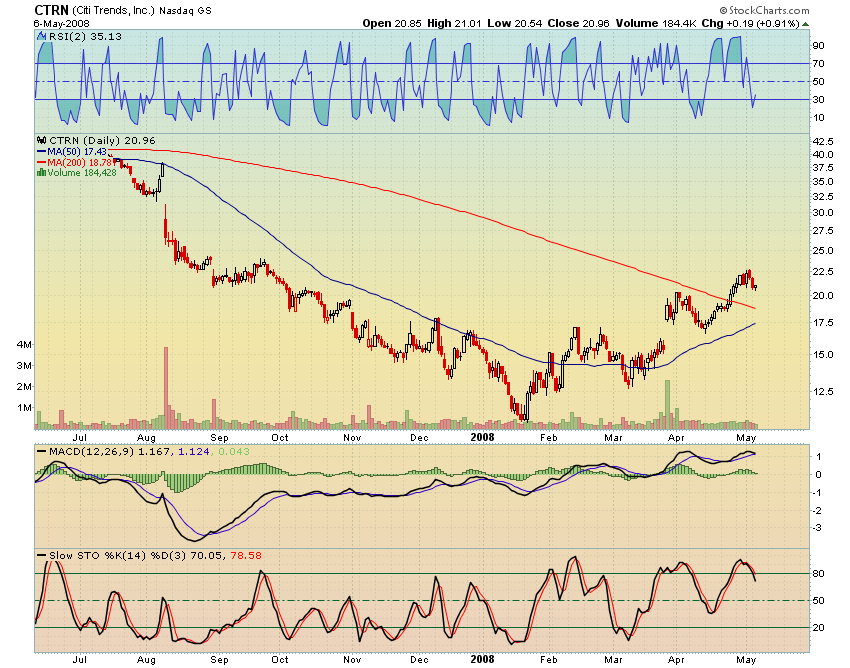The height and width of the screenshot is (668, 850).
Task: Click the RSI(2) 35.13 indicator label
Action: (x=85, y=36)
